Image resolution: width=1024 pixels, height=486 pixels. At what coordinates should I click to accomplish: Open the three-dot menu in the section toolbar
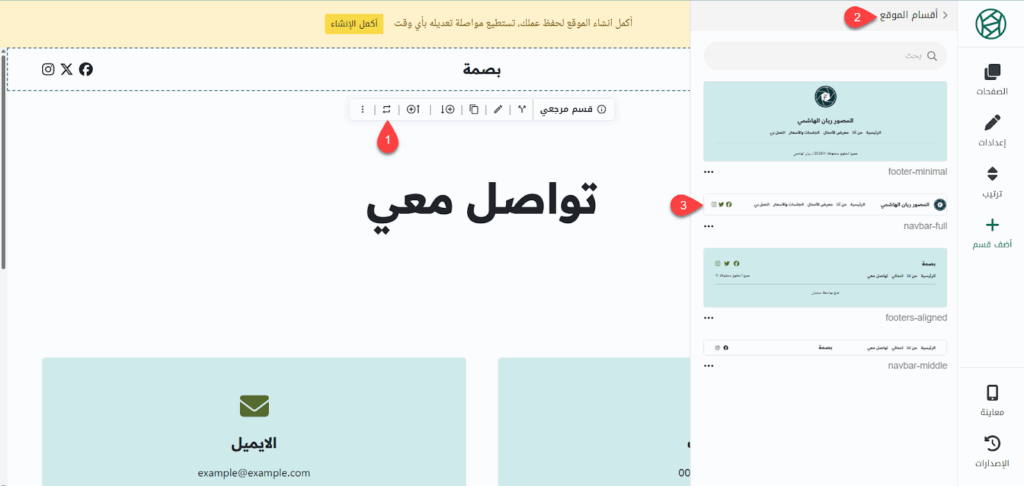tap(362, 109)
